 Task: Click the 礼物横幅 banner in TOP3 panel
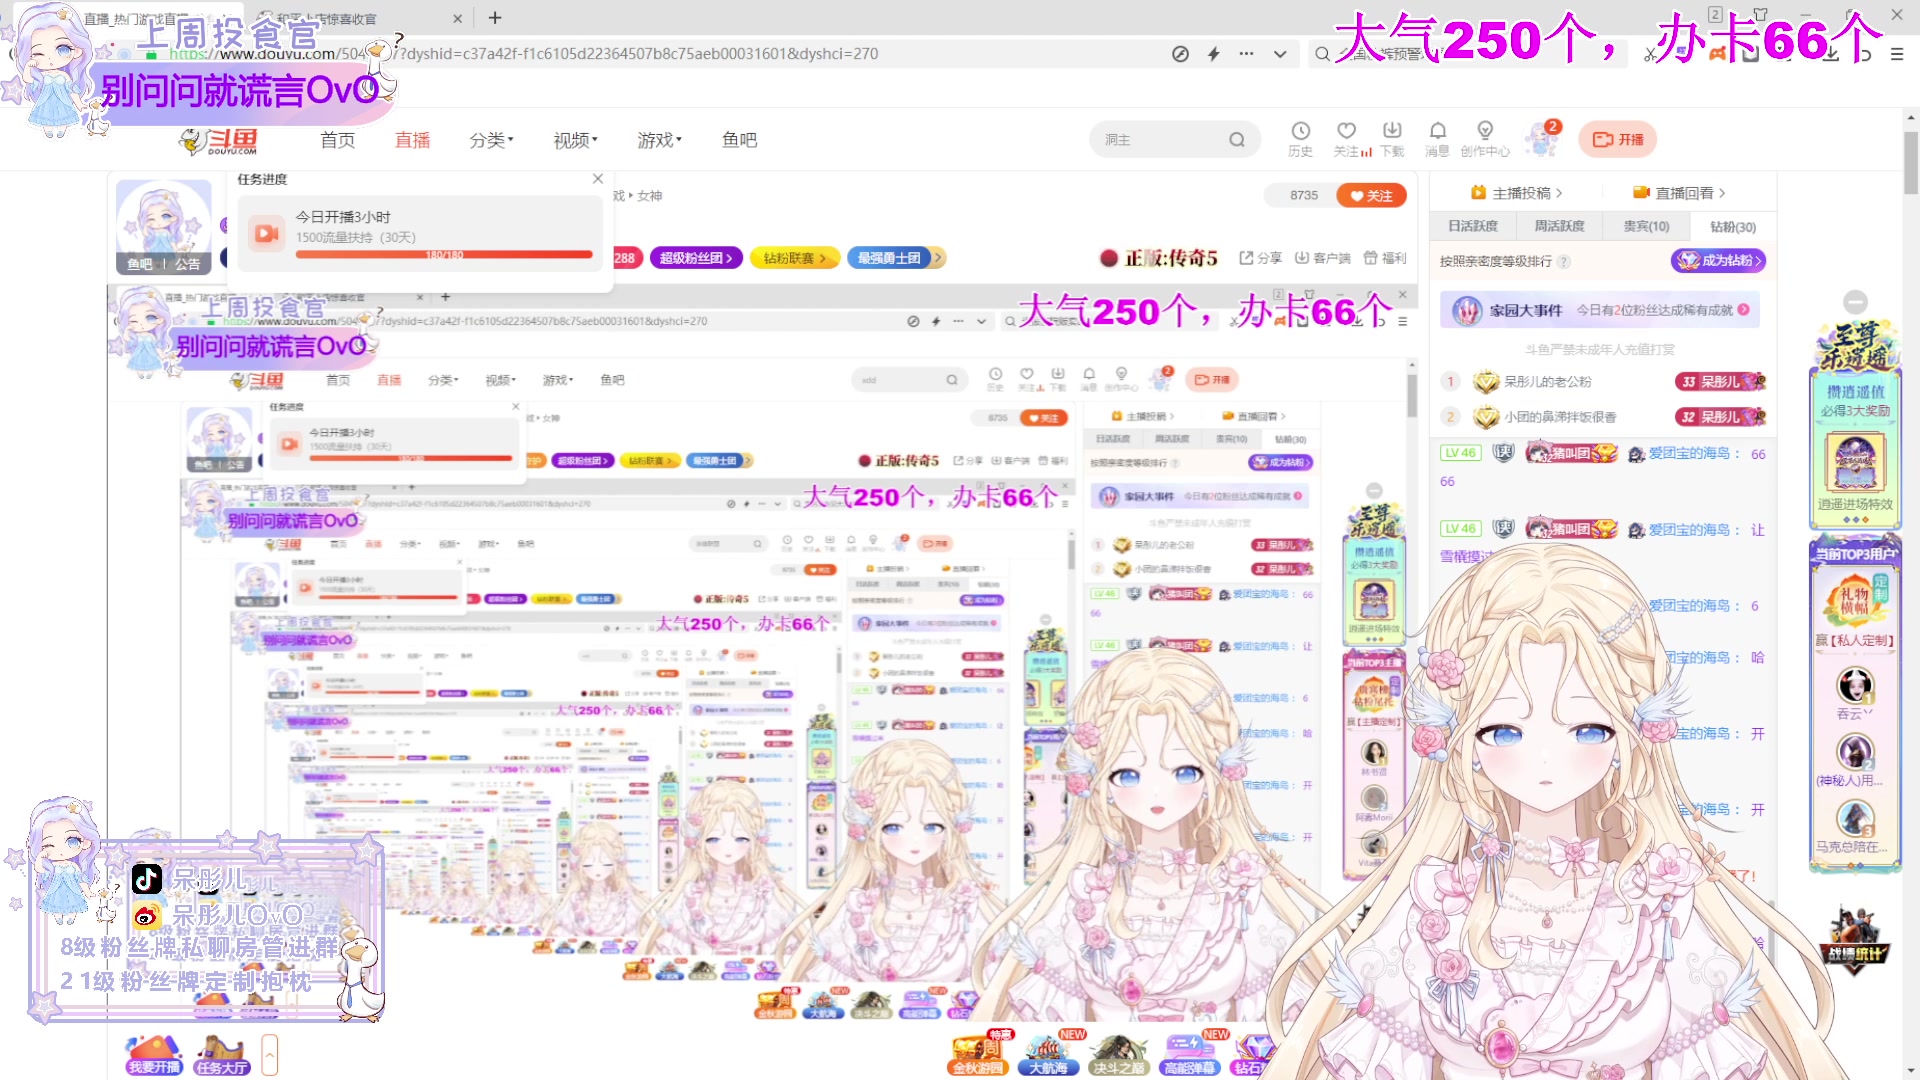(x=1854, y=600)
